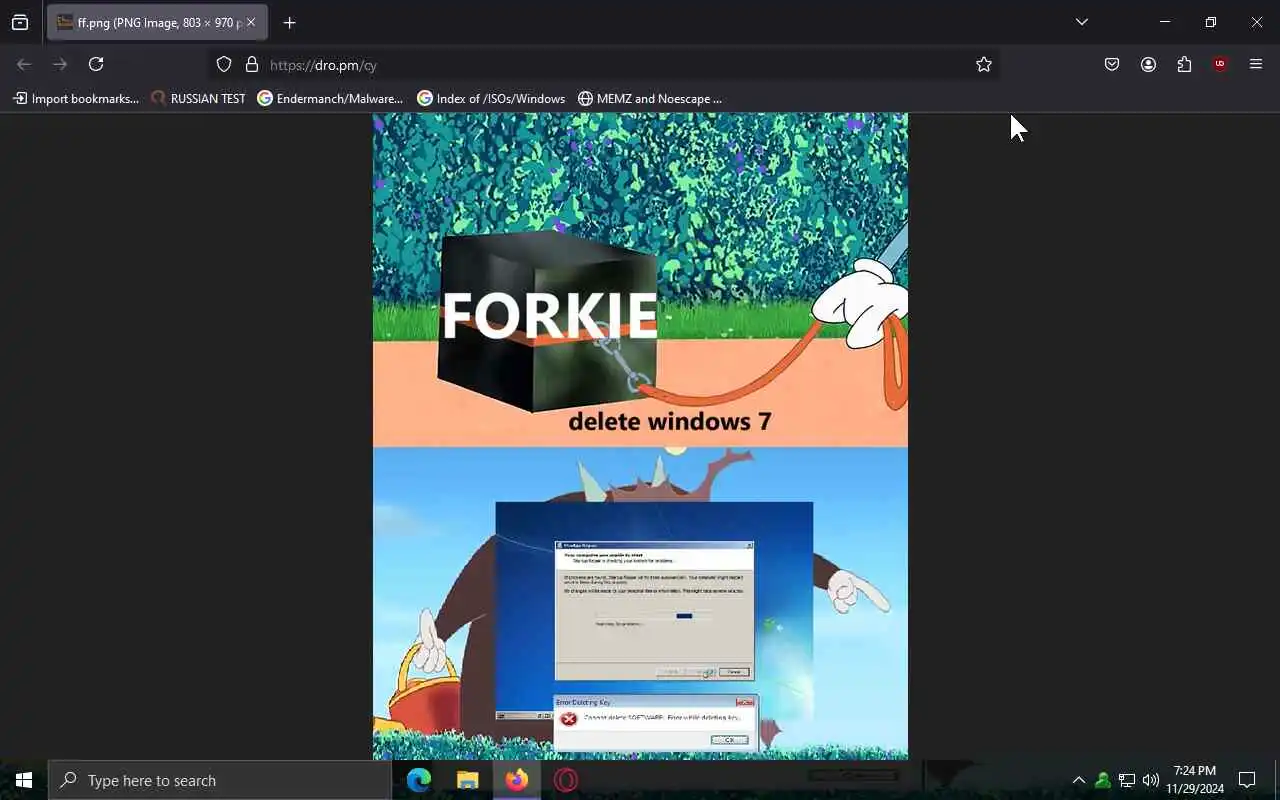This screenshot has height=800, width=1280.
Task: Open the Firefox account icon
Action: (1148, 64)
